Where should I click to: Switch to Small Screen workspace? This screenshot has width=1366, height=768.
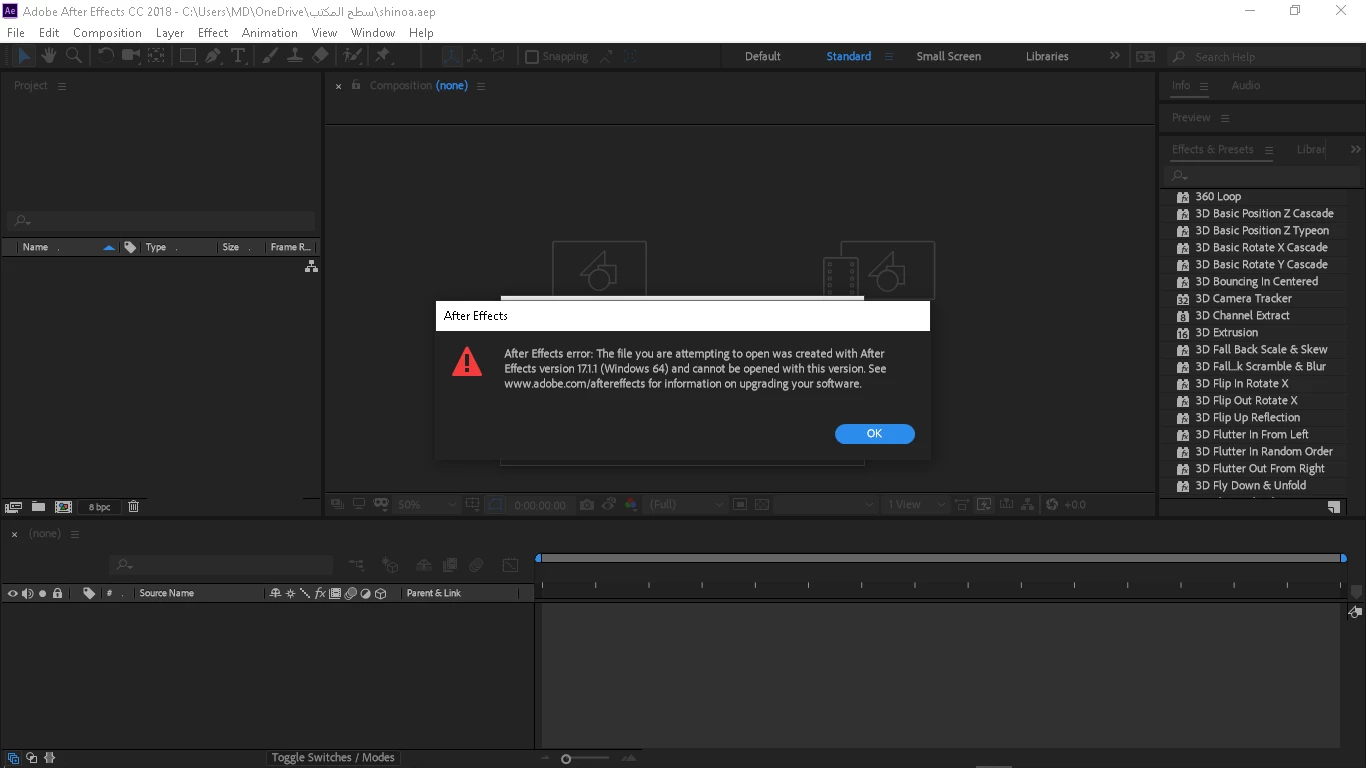(948, 56)
